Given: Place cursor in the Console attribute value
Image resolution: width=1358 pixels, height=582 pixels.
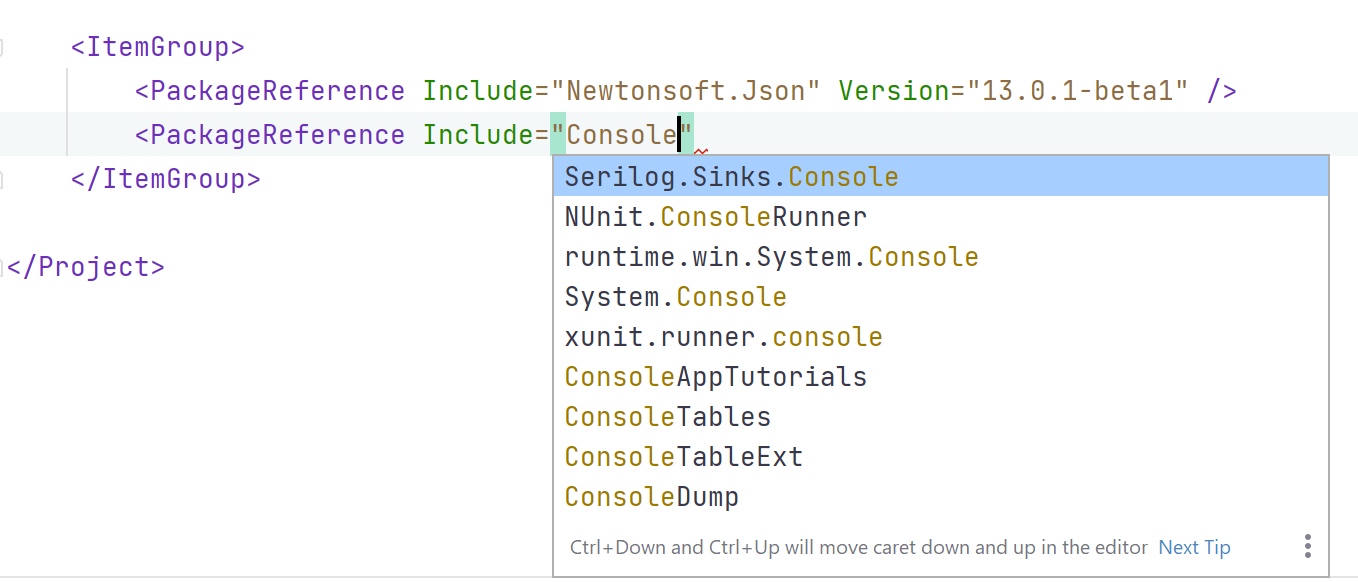Looking at the screenshot, I should (620, 134).
